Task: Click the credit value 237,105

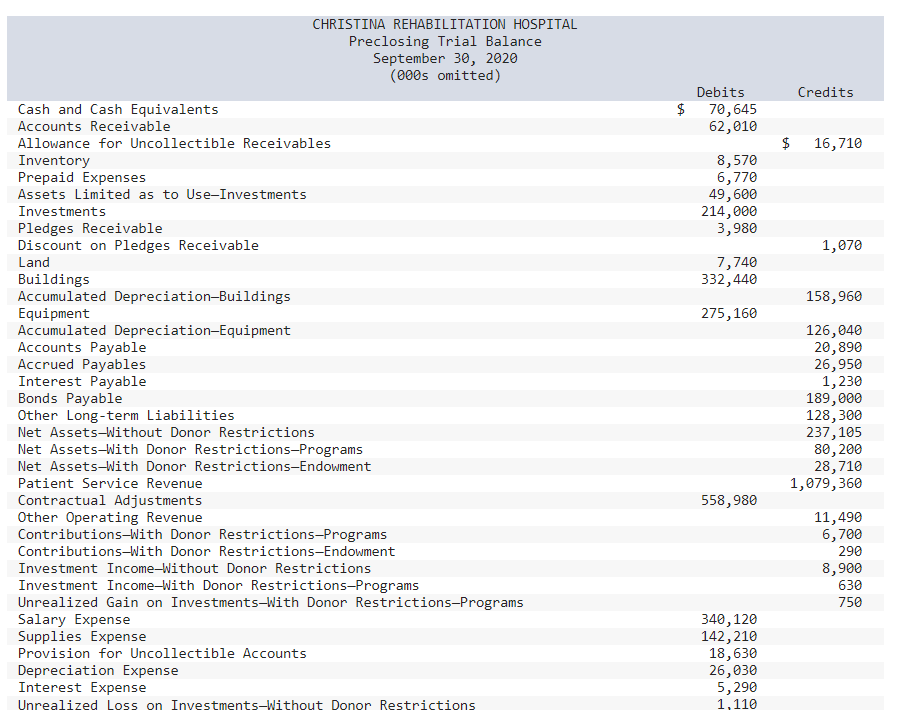Action: [x=834, y=432]
